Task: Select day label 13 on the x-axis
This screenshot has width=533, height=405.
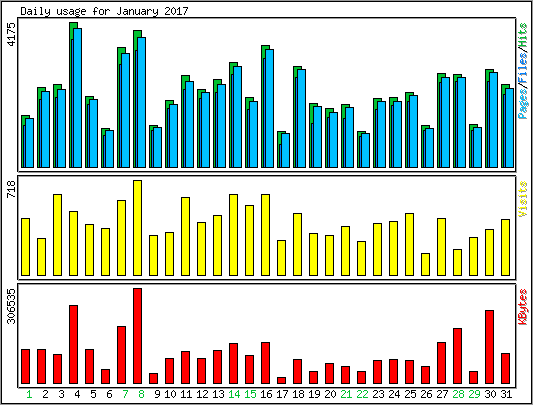Action: 218,394
